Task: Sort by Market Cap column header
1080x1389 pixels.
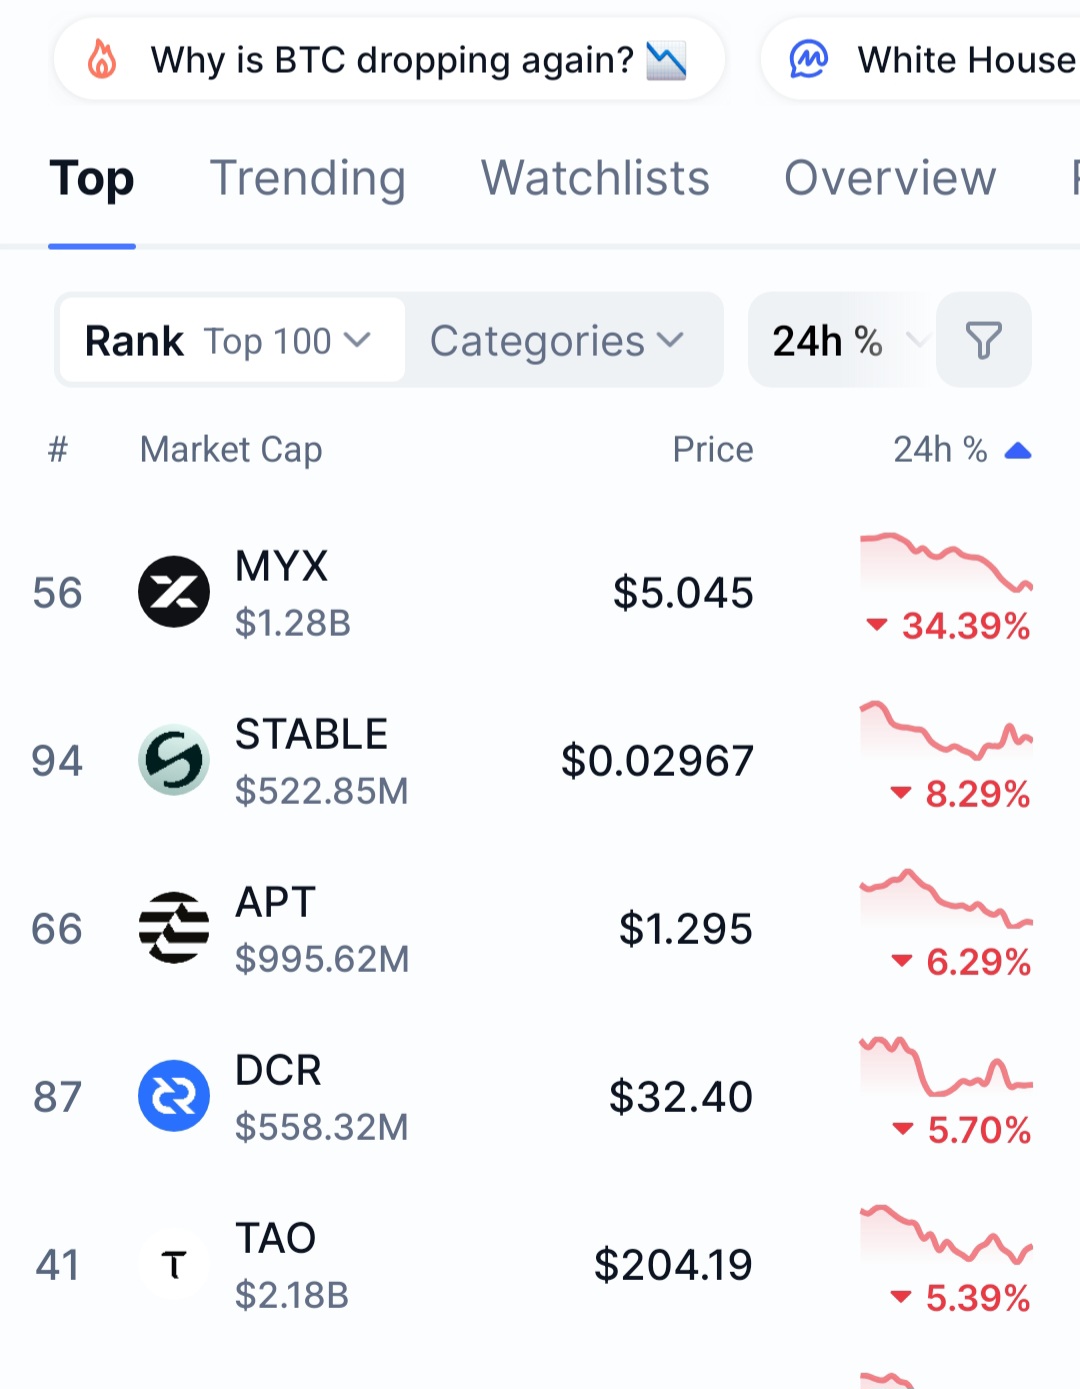Action: [231, 450]
